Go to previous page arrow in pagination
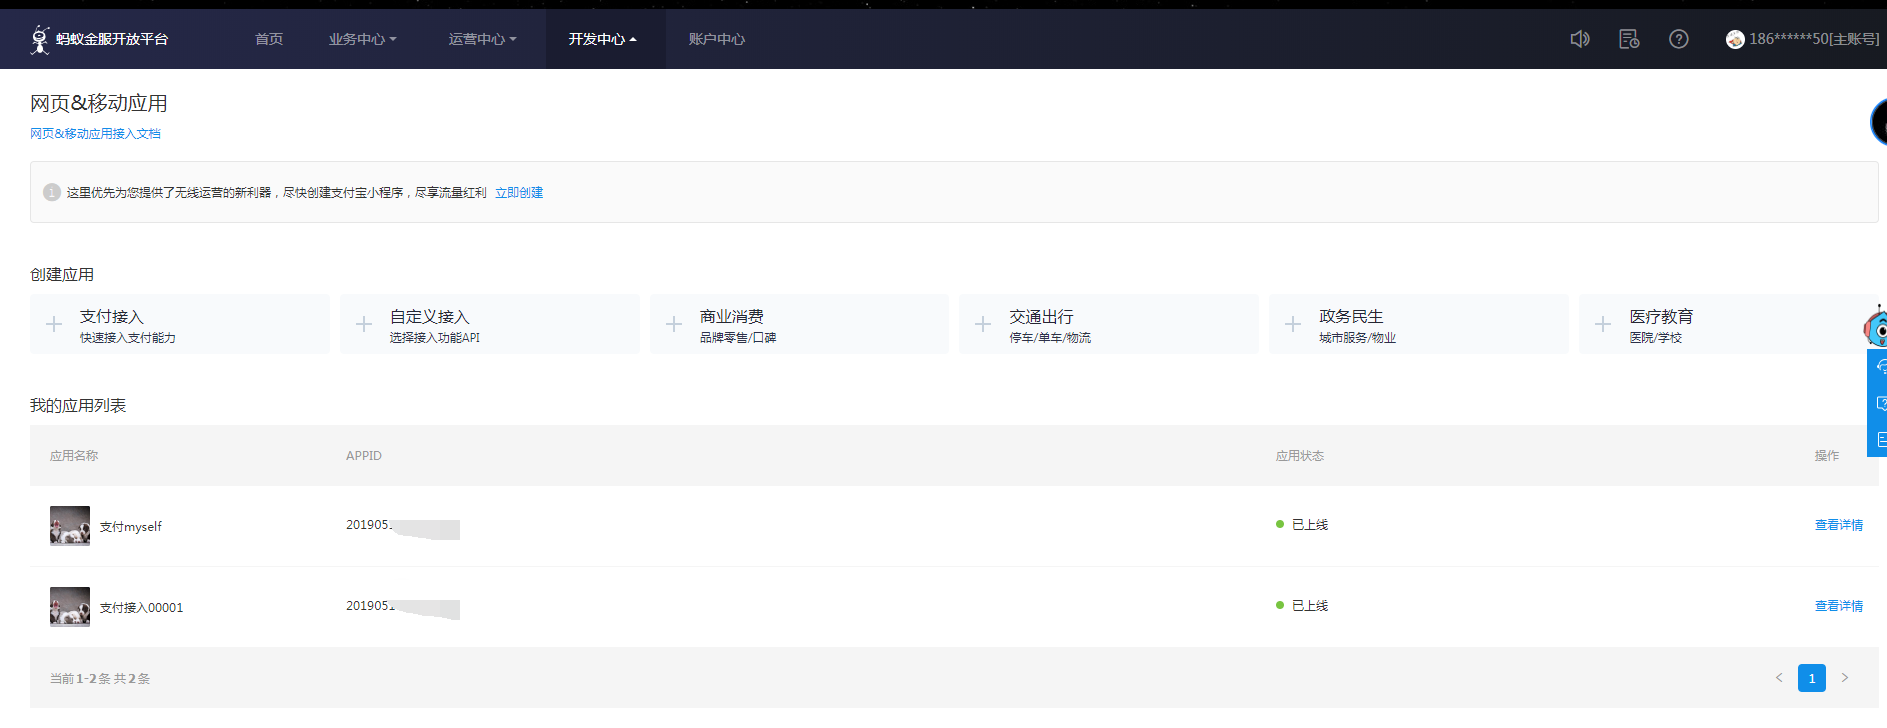1887x728 pixels. click(1779, 678)
